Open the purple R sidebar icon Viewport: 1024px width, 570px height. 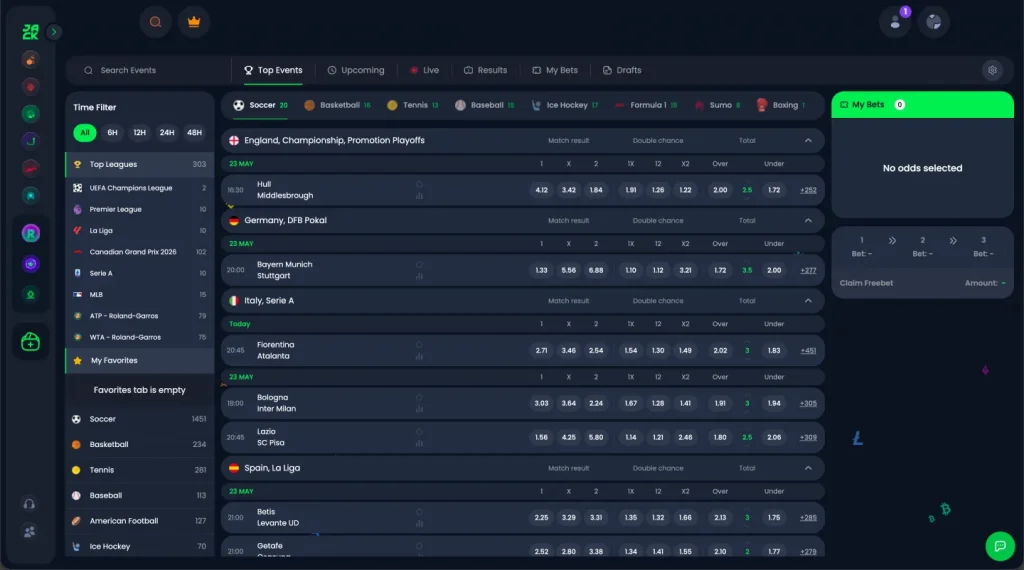click(x=30, y=233)
